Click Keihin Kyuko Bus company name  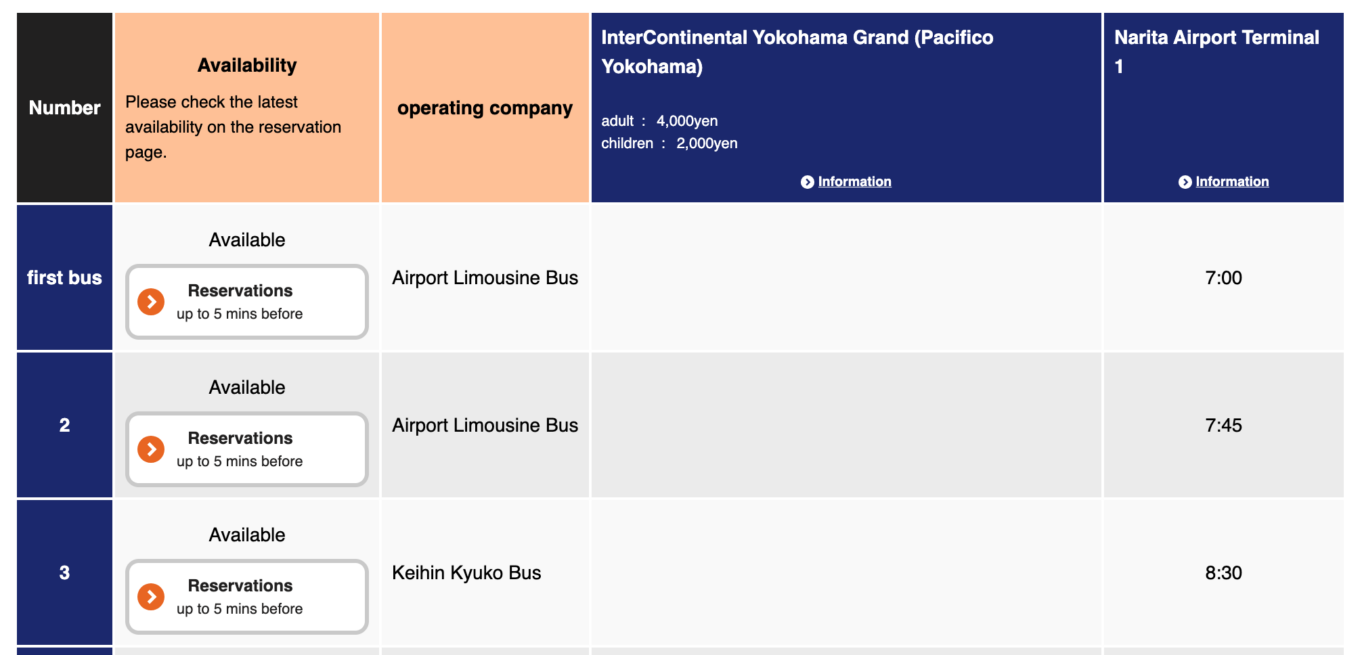[x=466, y=573]
